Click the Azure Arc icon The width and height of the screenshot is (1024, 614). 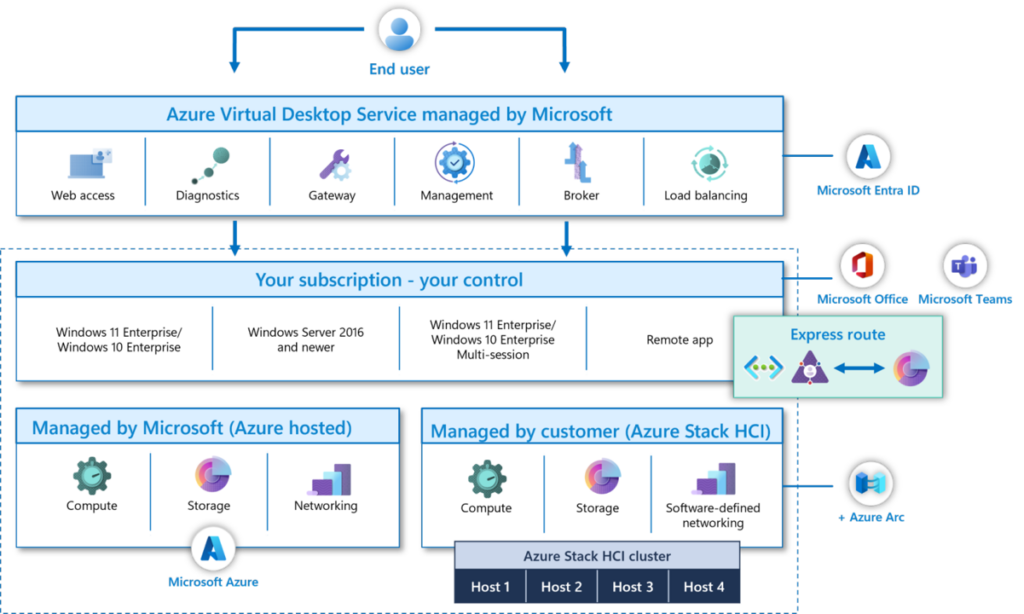coord(868,484)
